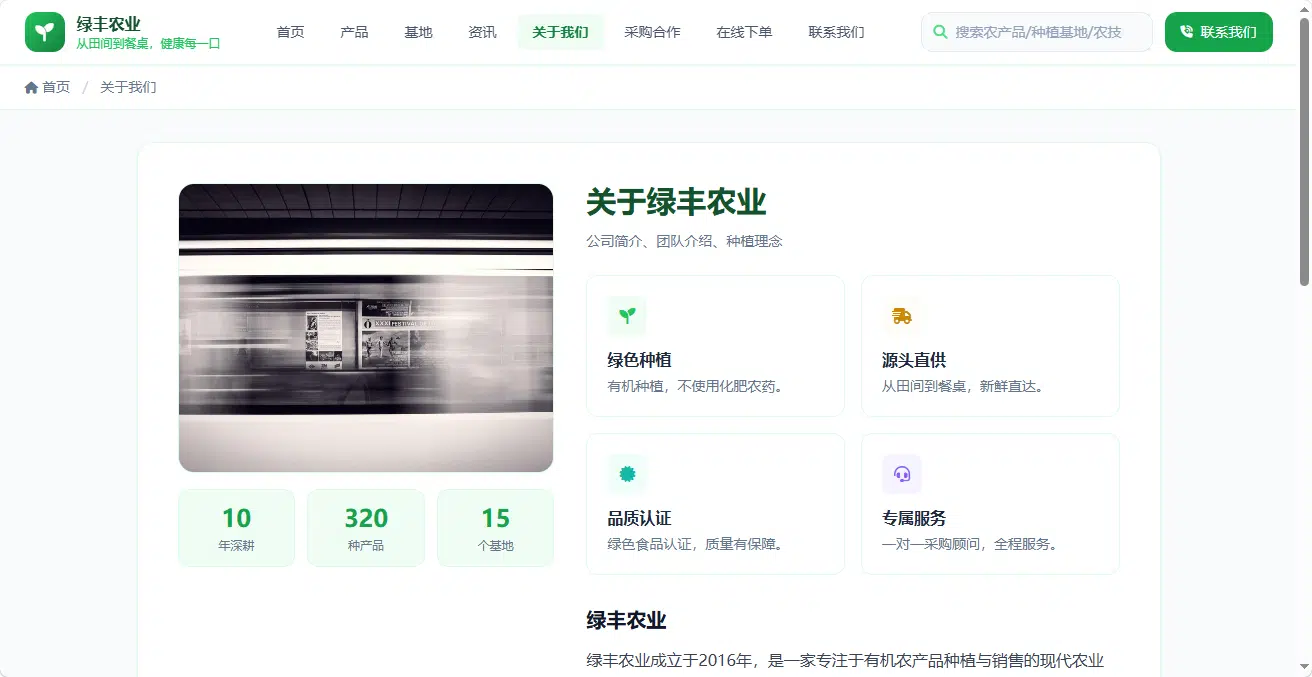This screenshot has width=1312, height=677.
Task: Go to 在线下单 in the navigation
Action: (744, 32)
